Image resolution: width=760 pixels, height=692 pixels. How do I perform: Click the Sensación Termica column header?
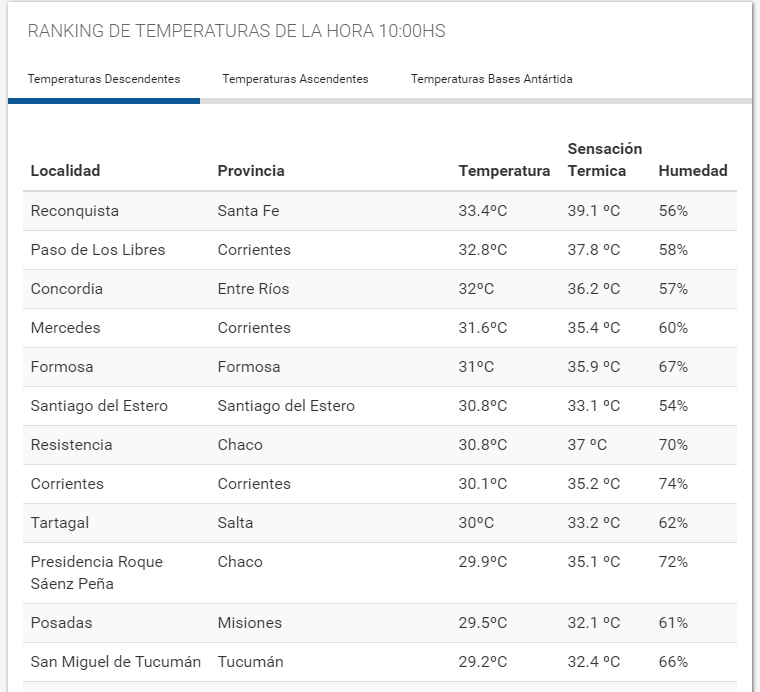pos(604,160)
